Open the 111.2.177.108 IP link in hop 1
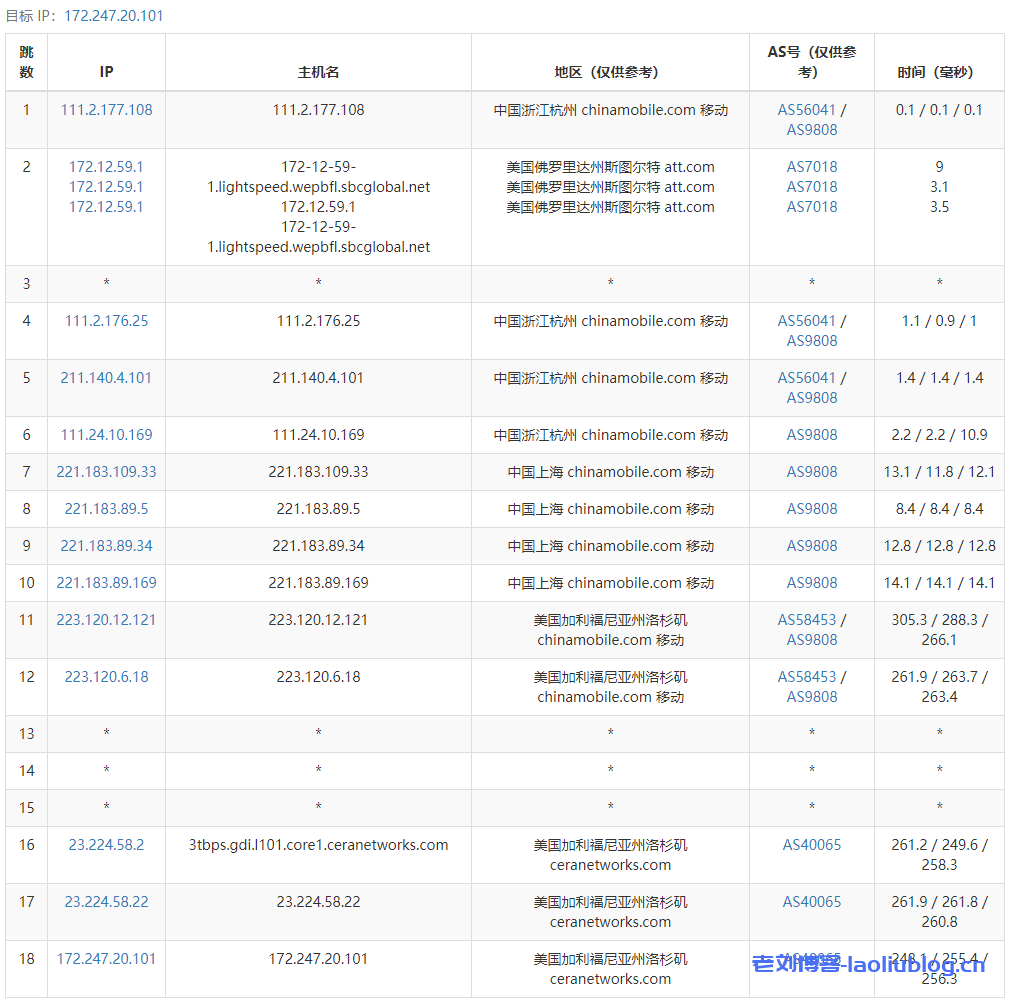The height and width of the screenshot is (1002, 1011). [x=106, y=110]
